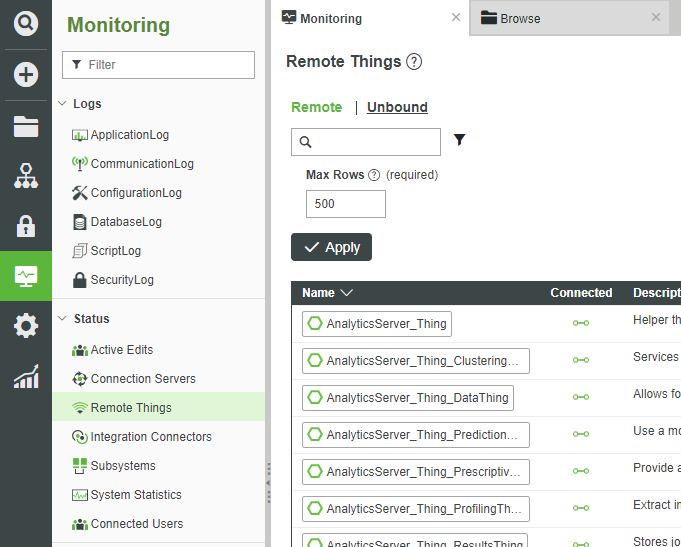The width and height of the screenshot is (681, 547).
Task: Click the plus New icon in sidebar
Action: click(x=26, y=75)
